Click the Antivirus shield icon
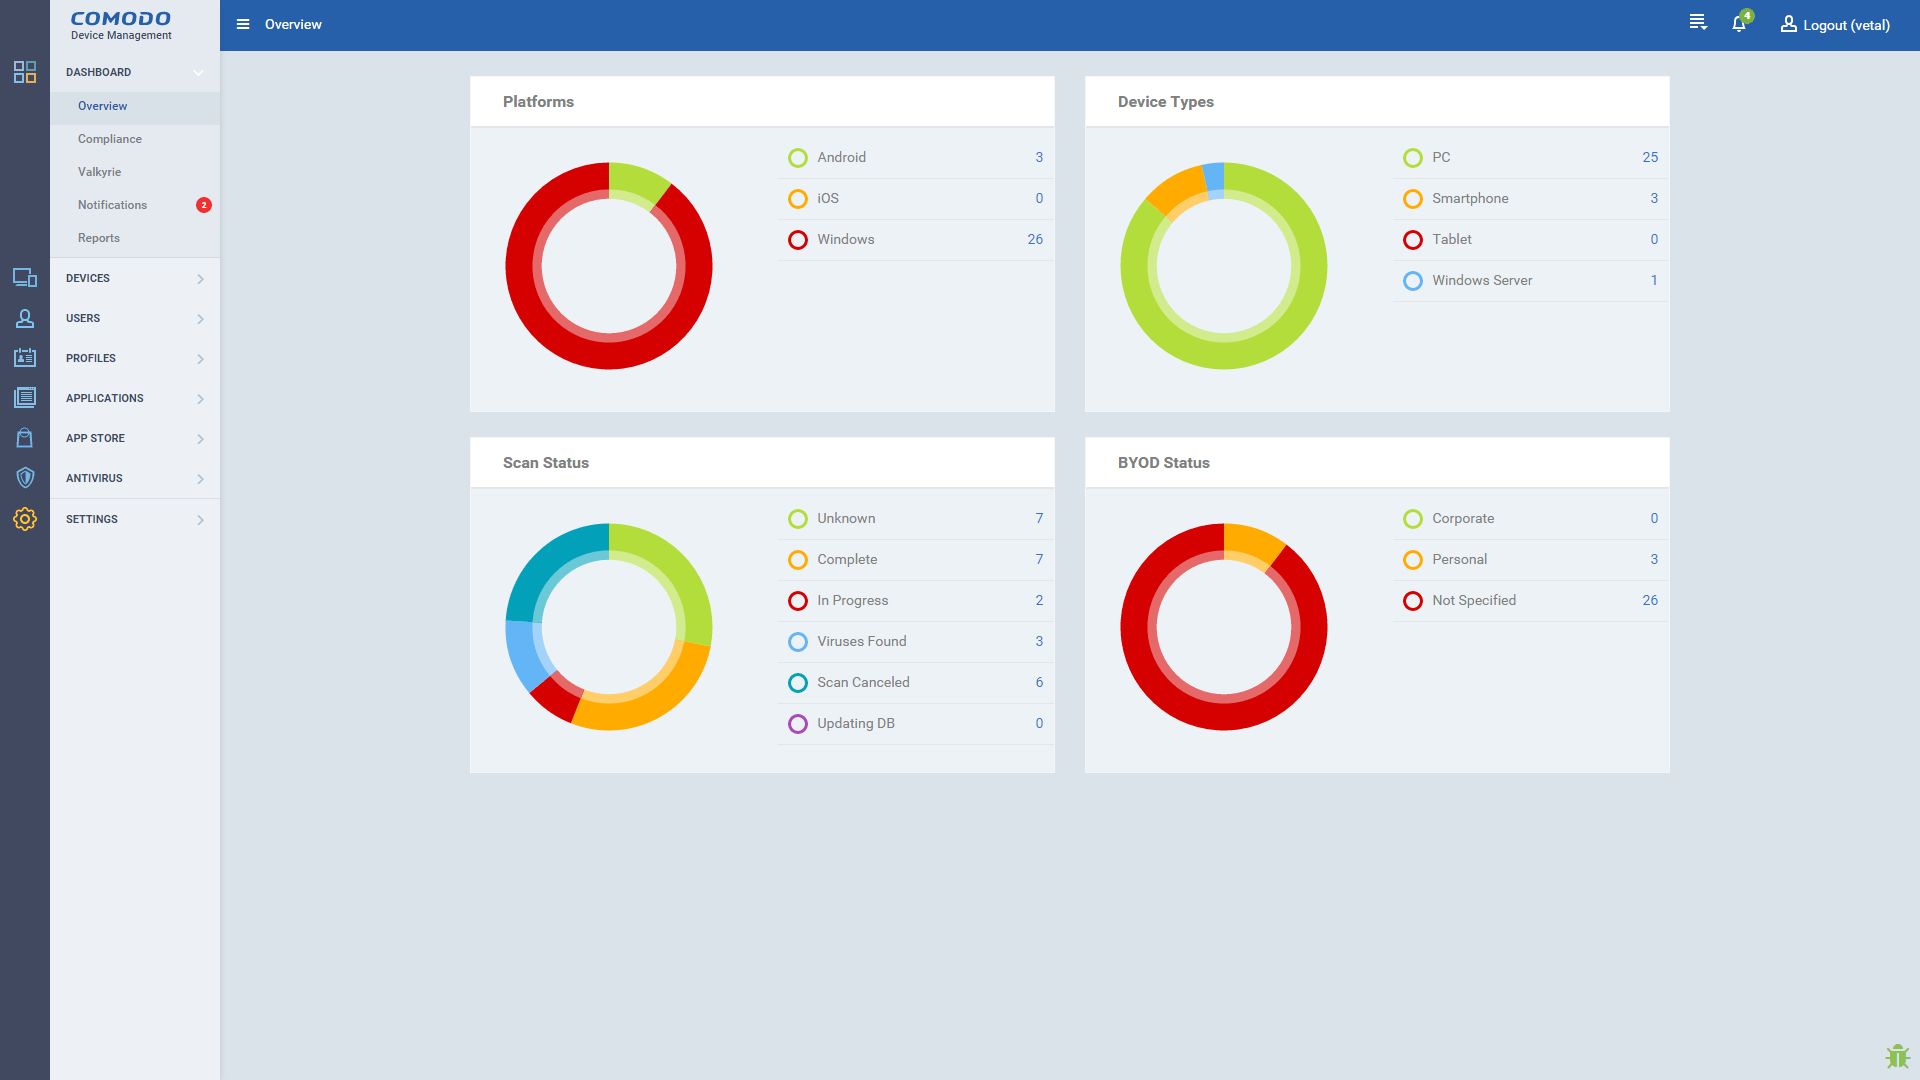The width and height of the screenshot is (1920, 1080). tap(24, 478)
